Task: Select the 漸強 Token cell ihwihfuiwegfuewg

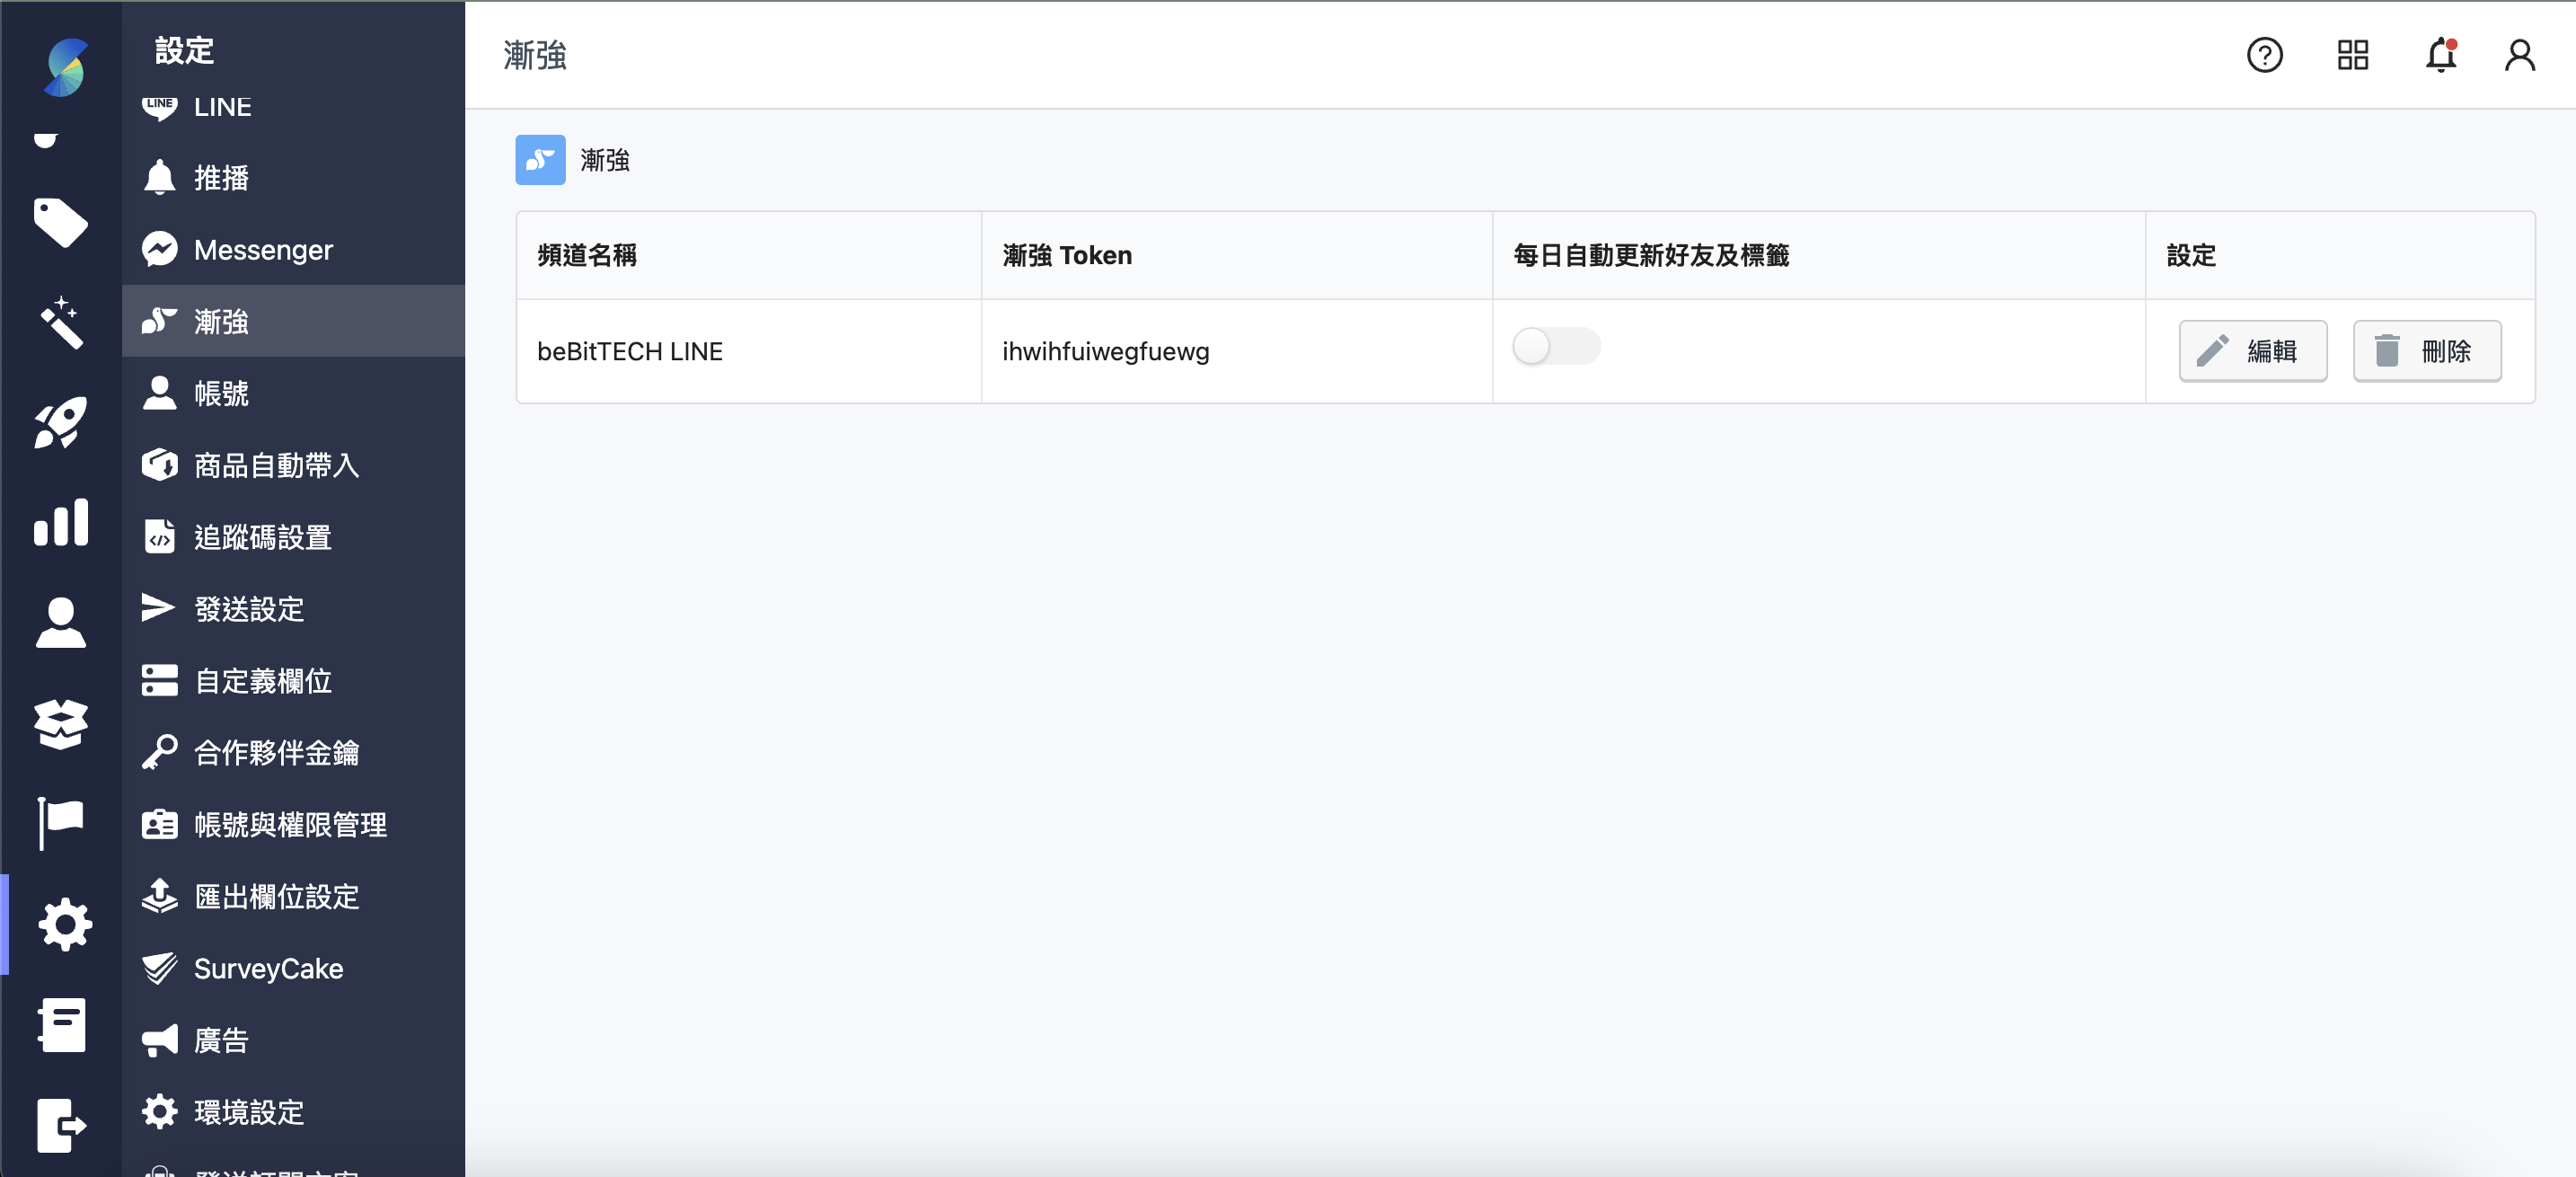Action: [x=1105, y=351]
